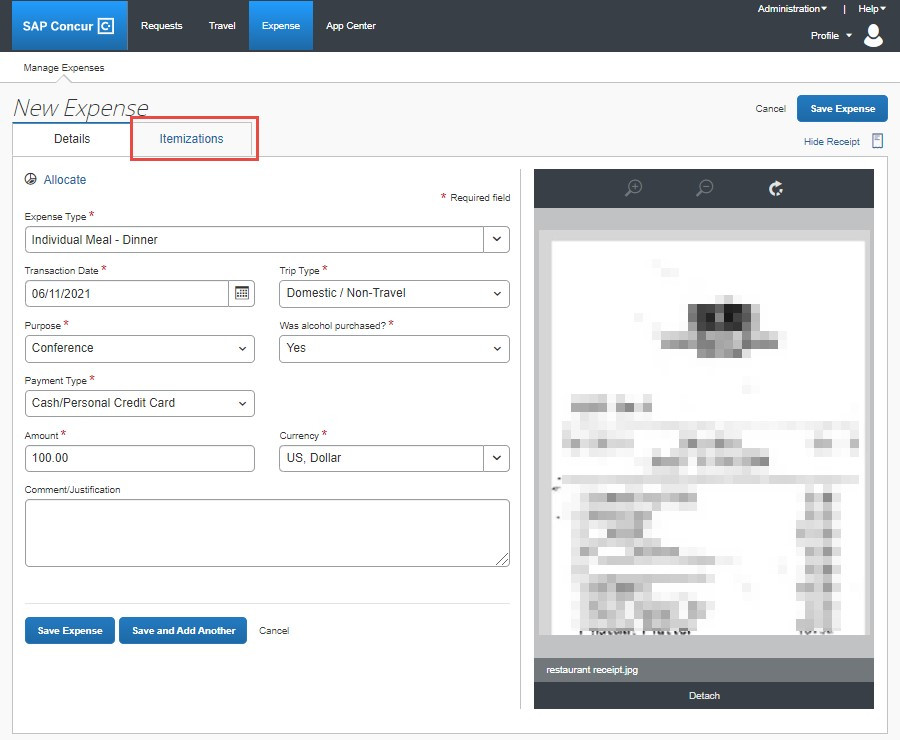Click into the Amount field
The image size is (900, 740).
pos(139,458)
